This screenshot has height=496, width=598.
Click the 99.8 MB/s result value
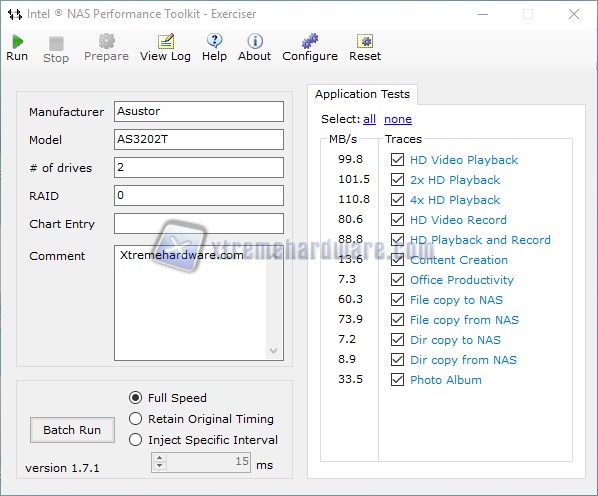tap(350, 159)
